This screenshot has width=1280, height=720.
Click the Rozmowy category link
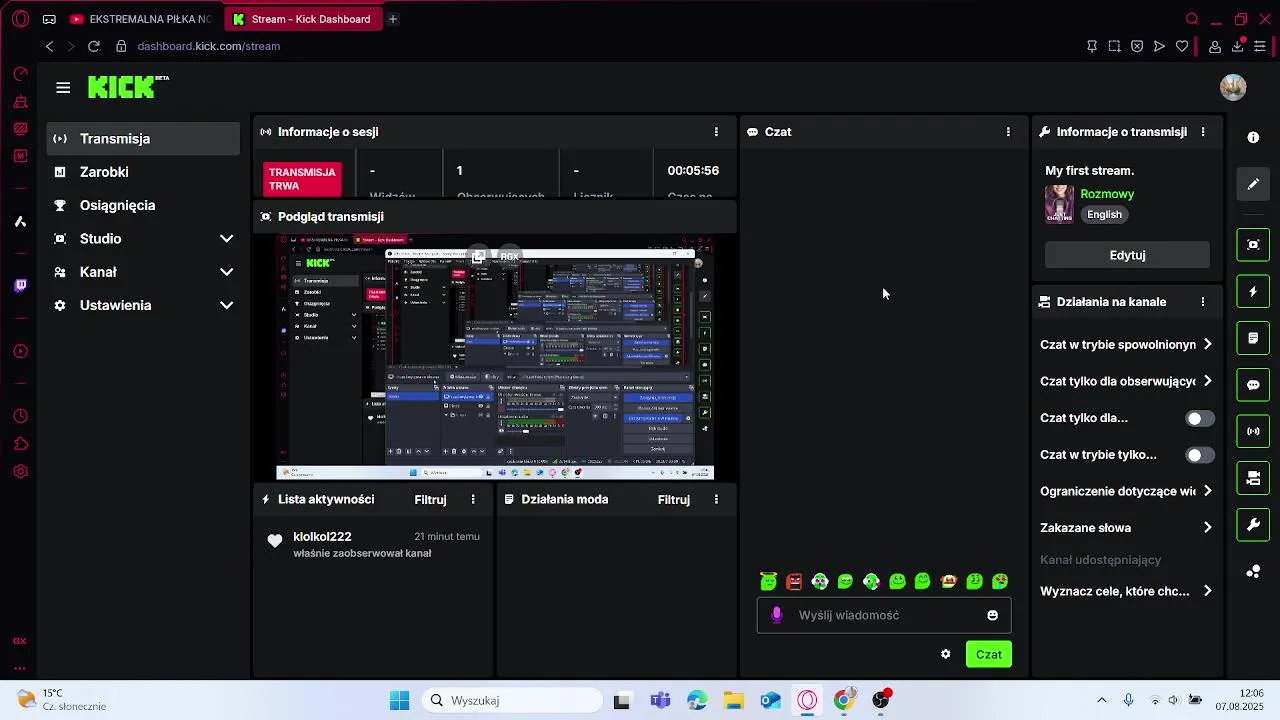tap(1107, 194)
